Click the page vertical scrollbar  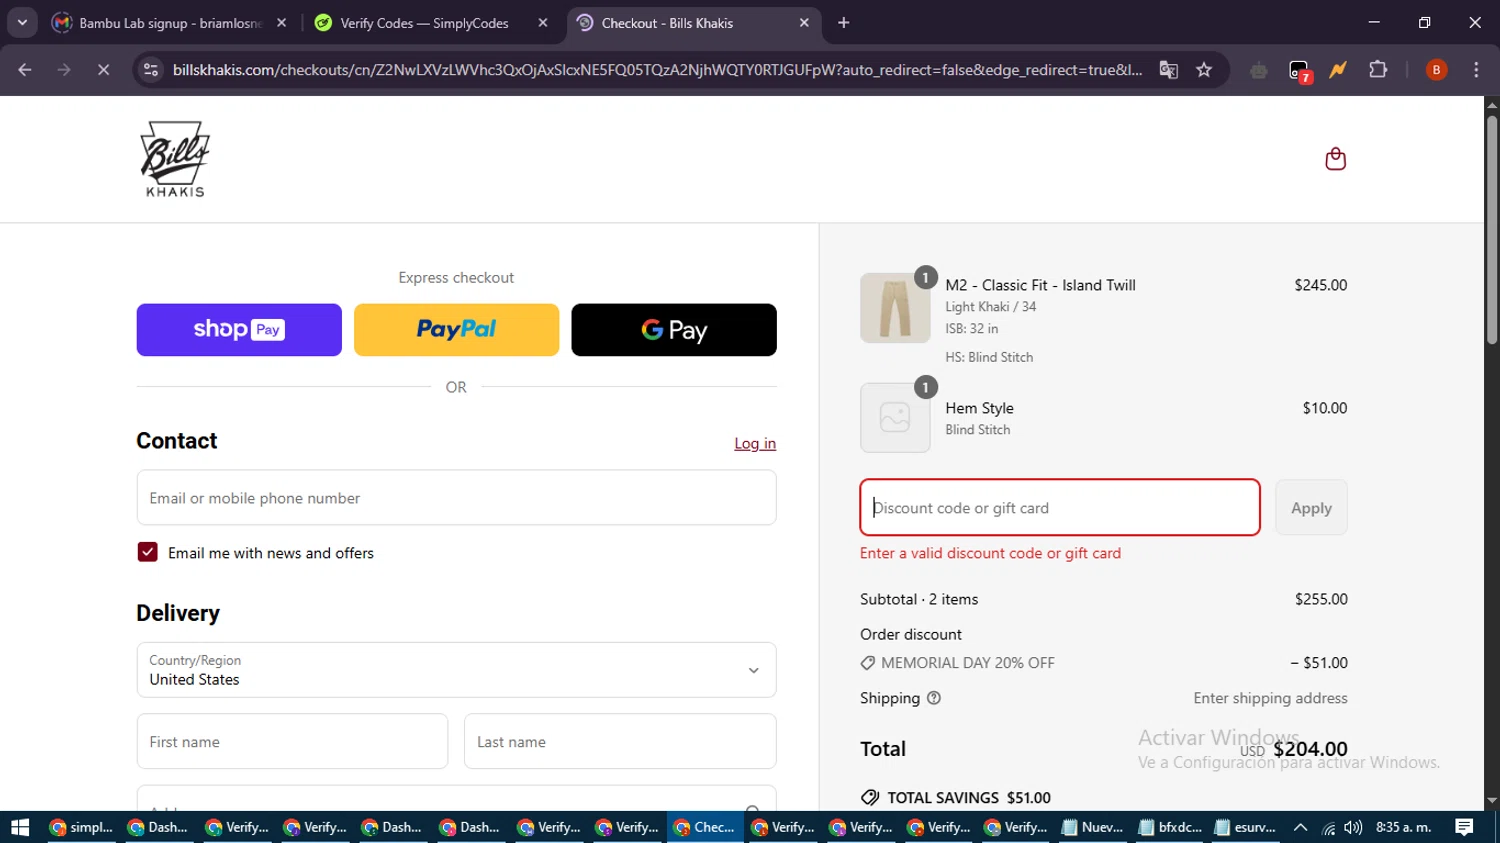click(x=1492, y=230)
